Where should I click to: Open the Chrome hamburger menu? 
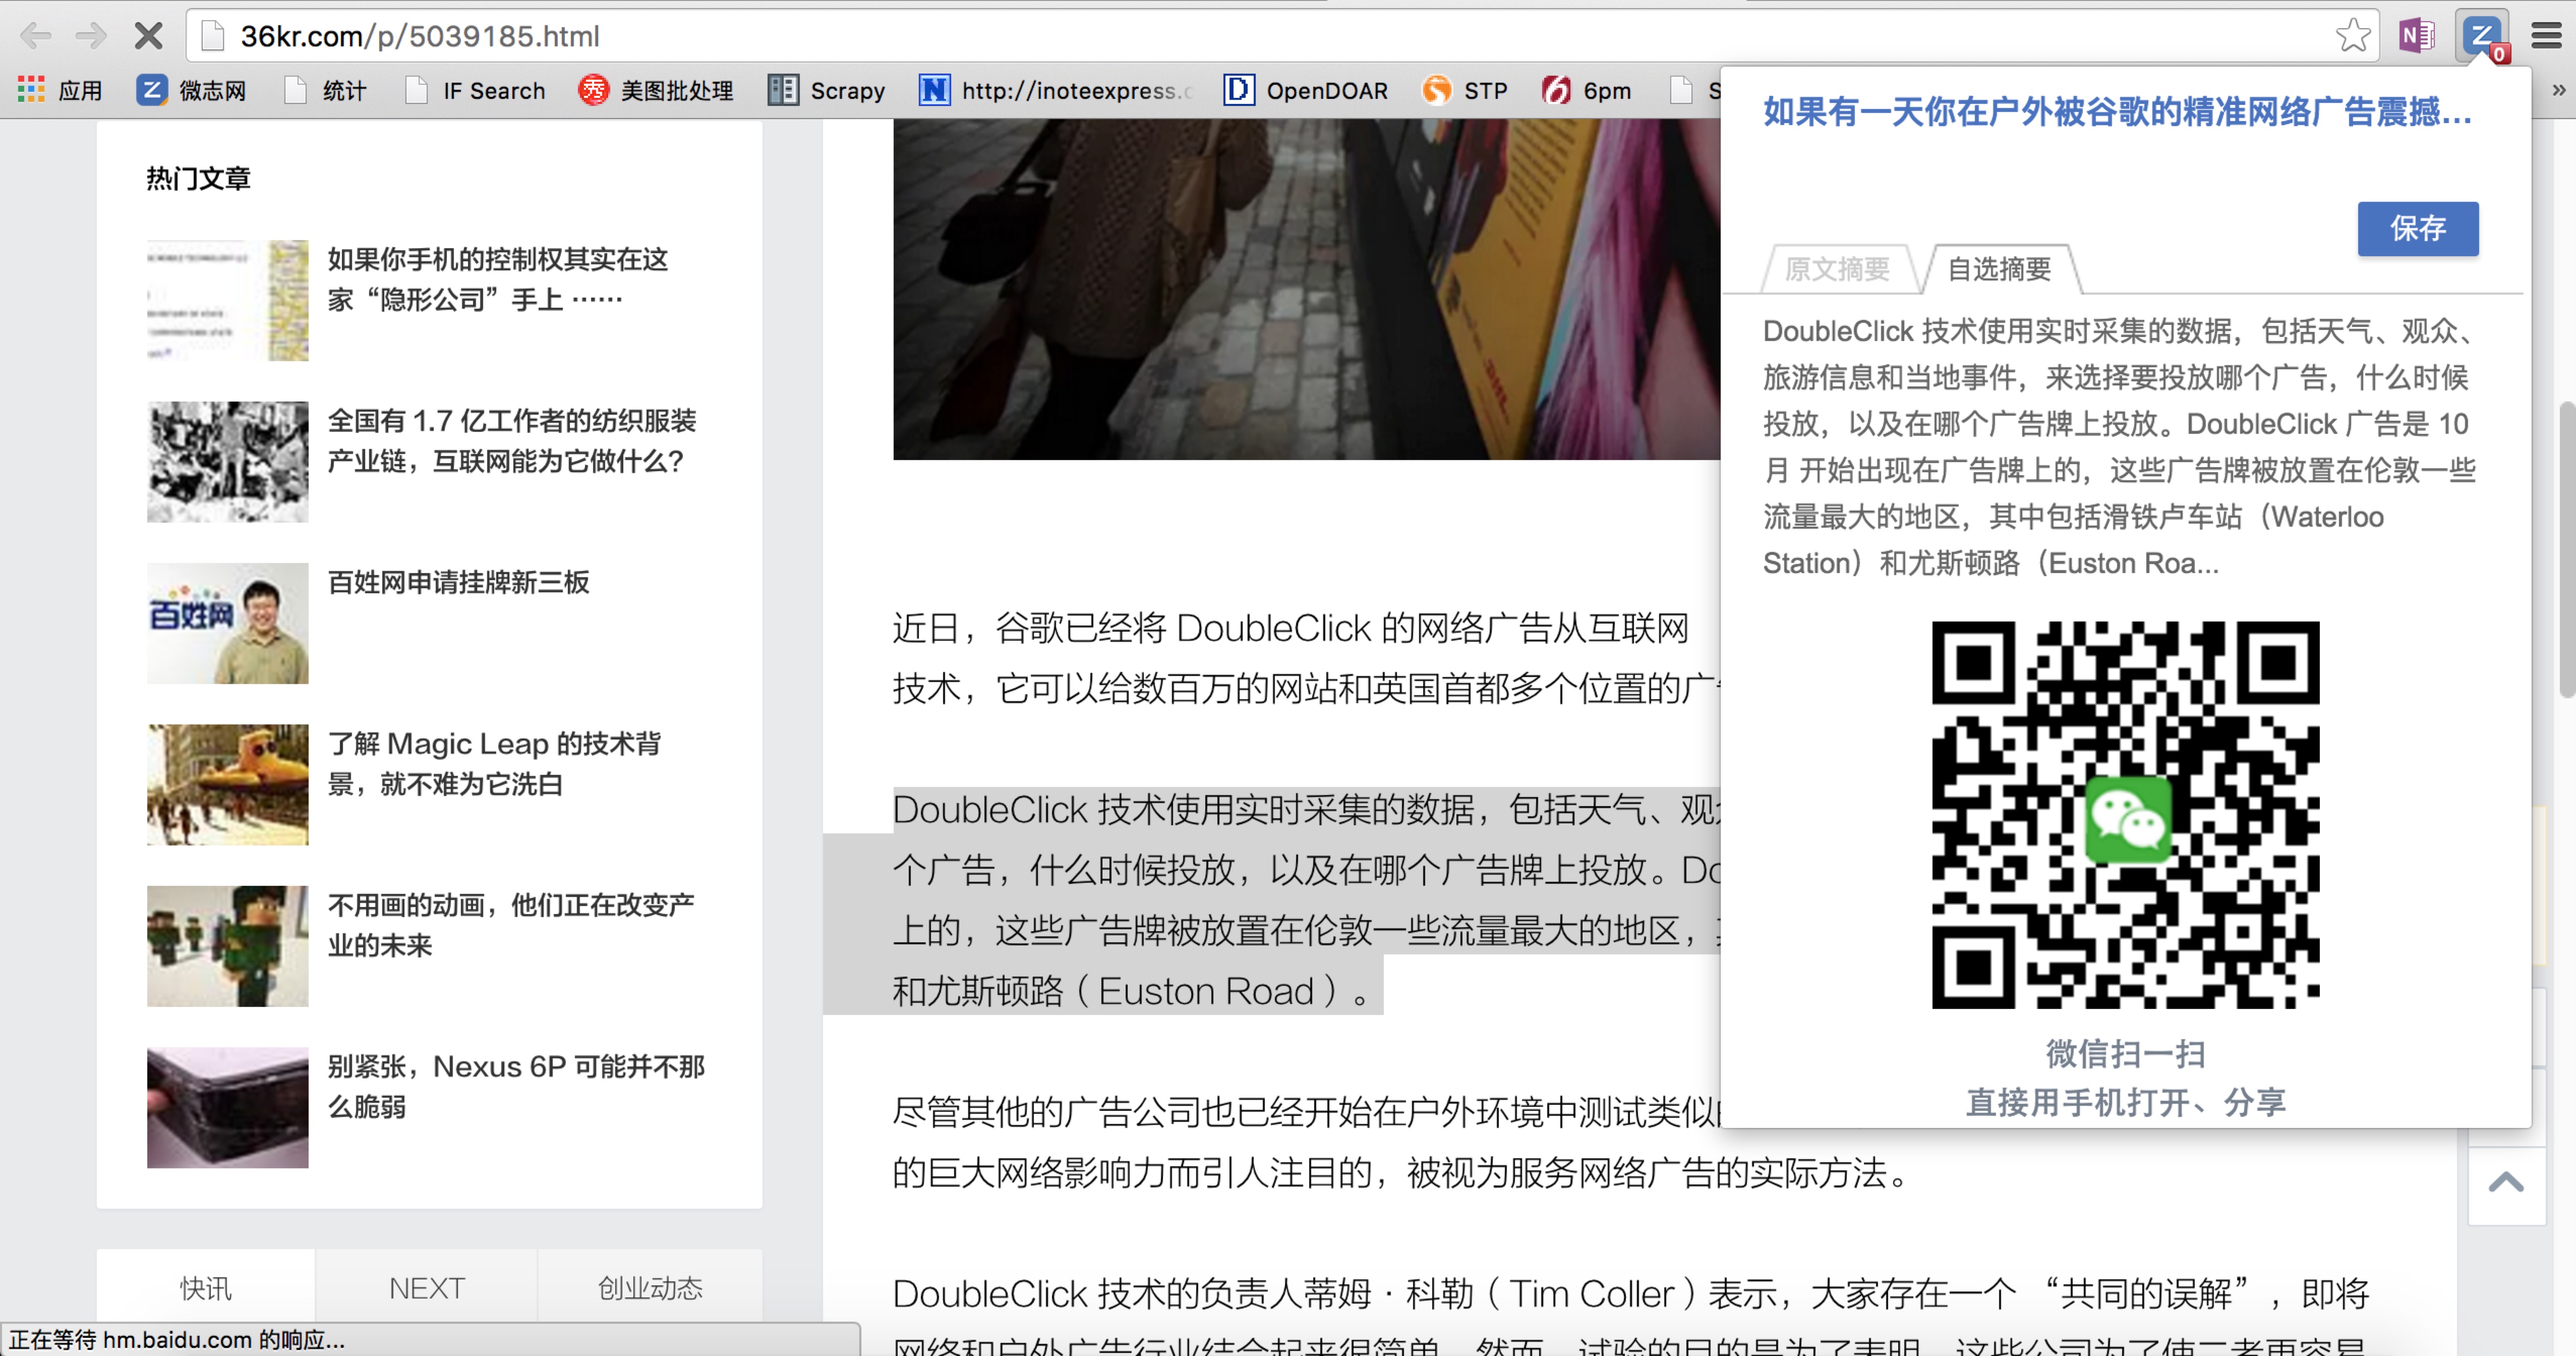pyautogui.click(x=2546, y=36)
